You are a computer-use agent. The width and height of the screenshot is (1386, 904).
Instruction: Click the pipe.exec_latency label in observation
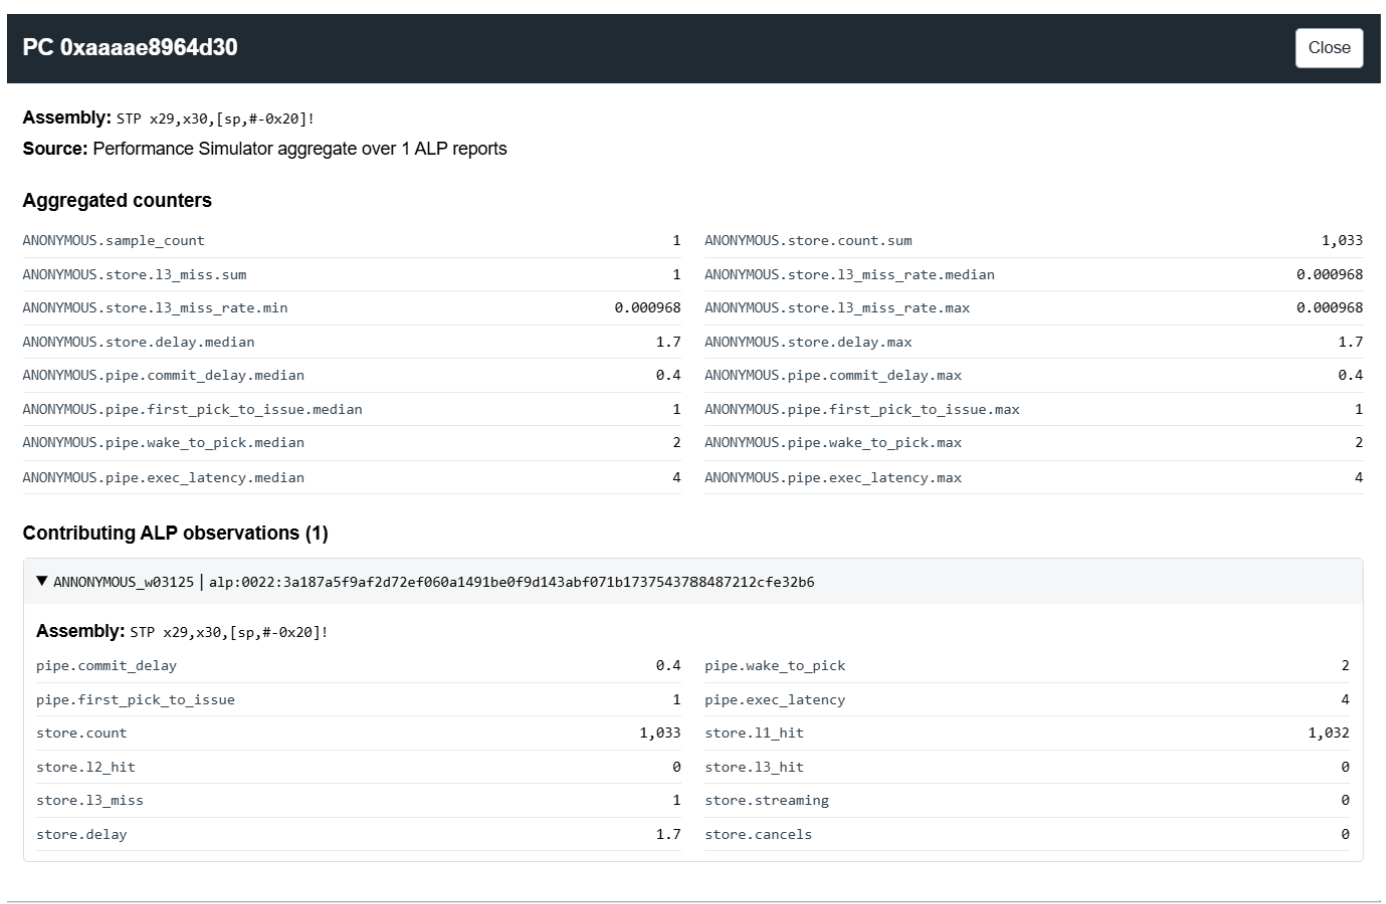coord(775,700)
